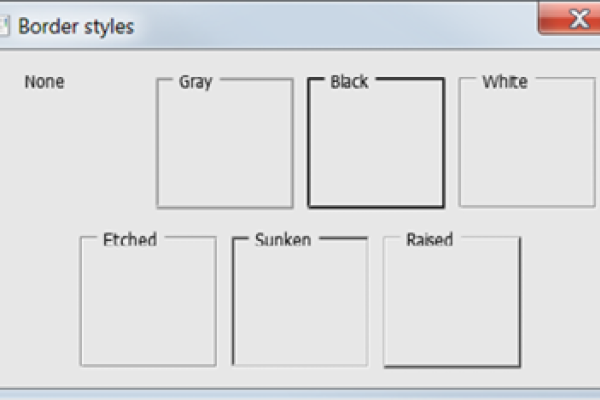Screen dimensions: 600x400
Task: Select the 'None' label
Action: (x=45, y=82)
